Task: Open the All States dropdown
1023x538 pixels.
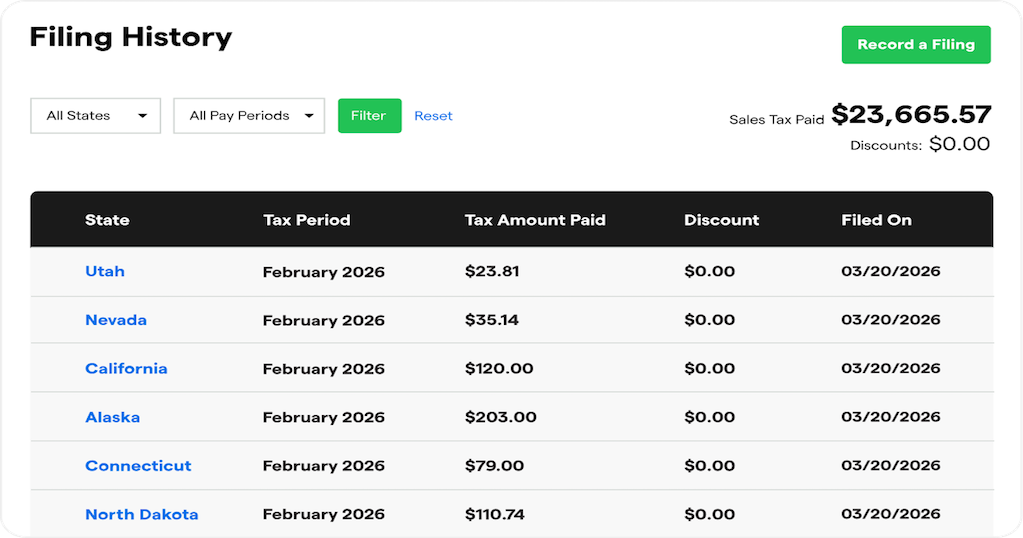Action: pos(96,116)
